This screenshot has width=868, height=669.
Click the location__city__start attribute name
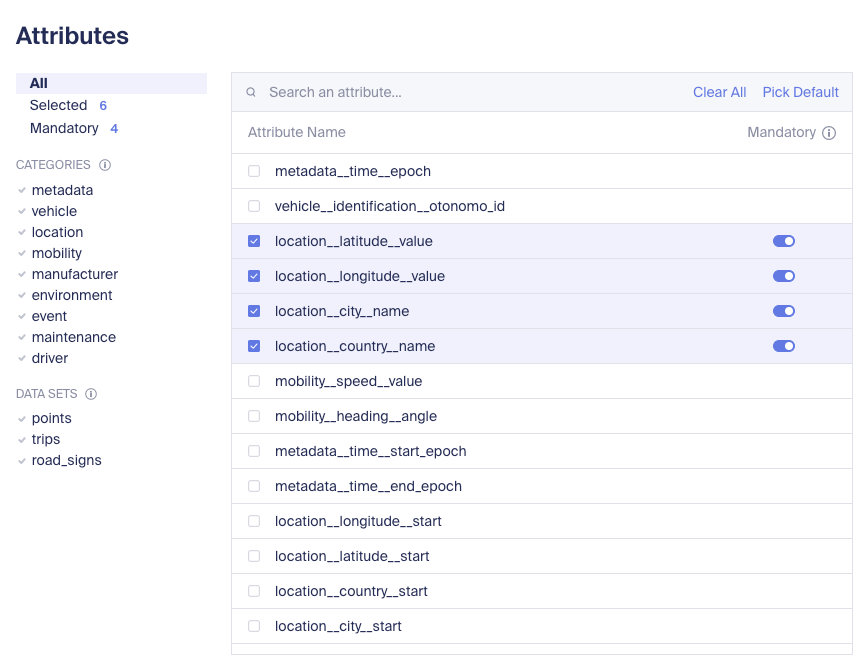[x=338, y=626]
